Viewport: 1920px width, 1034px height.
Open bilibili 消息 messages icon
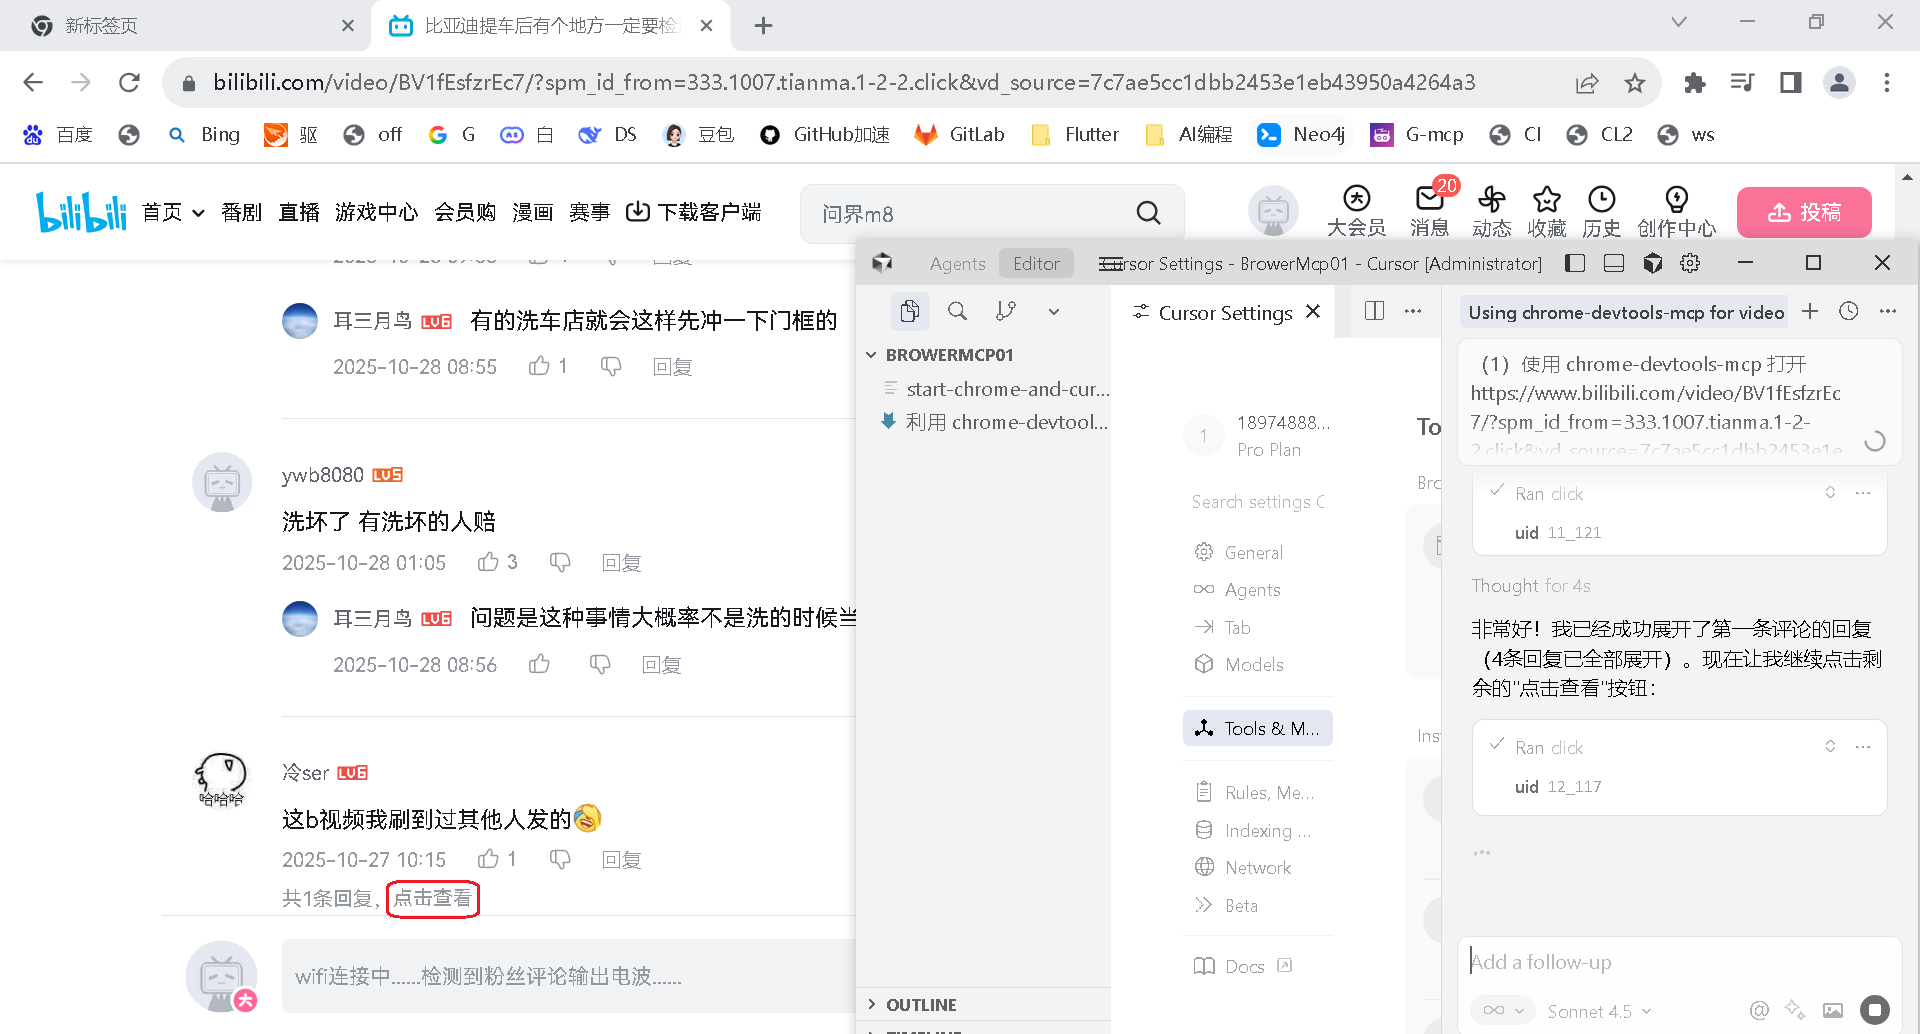click(1430, 211)
